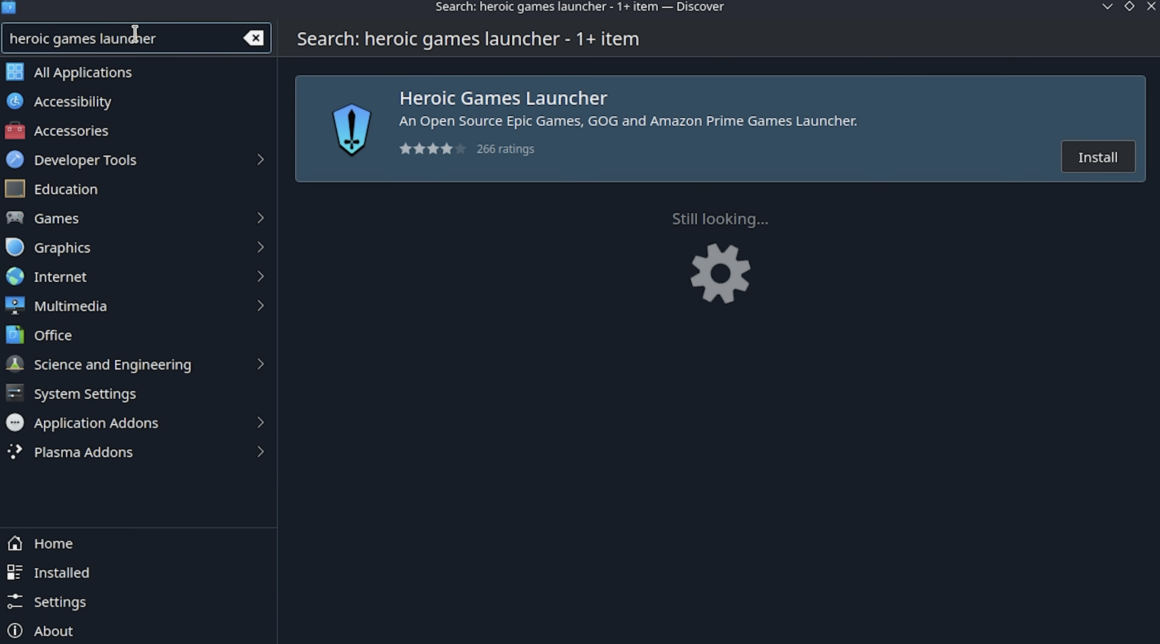This screenshot has width=1160, height=644.
Task: Expand the Graphics category arrow
Action: coord(260,248)
